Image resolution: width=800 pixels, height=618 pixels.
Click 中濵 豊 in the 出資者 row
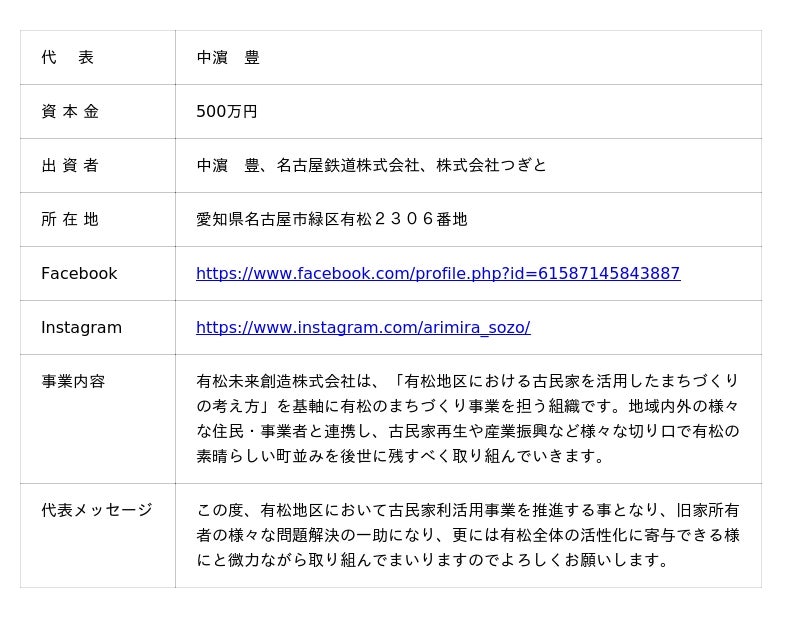[228, 165]
